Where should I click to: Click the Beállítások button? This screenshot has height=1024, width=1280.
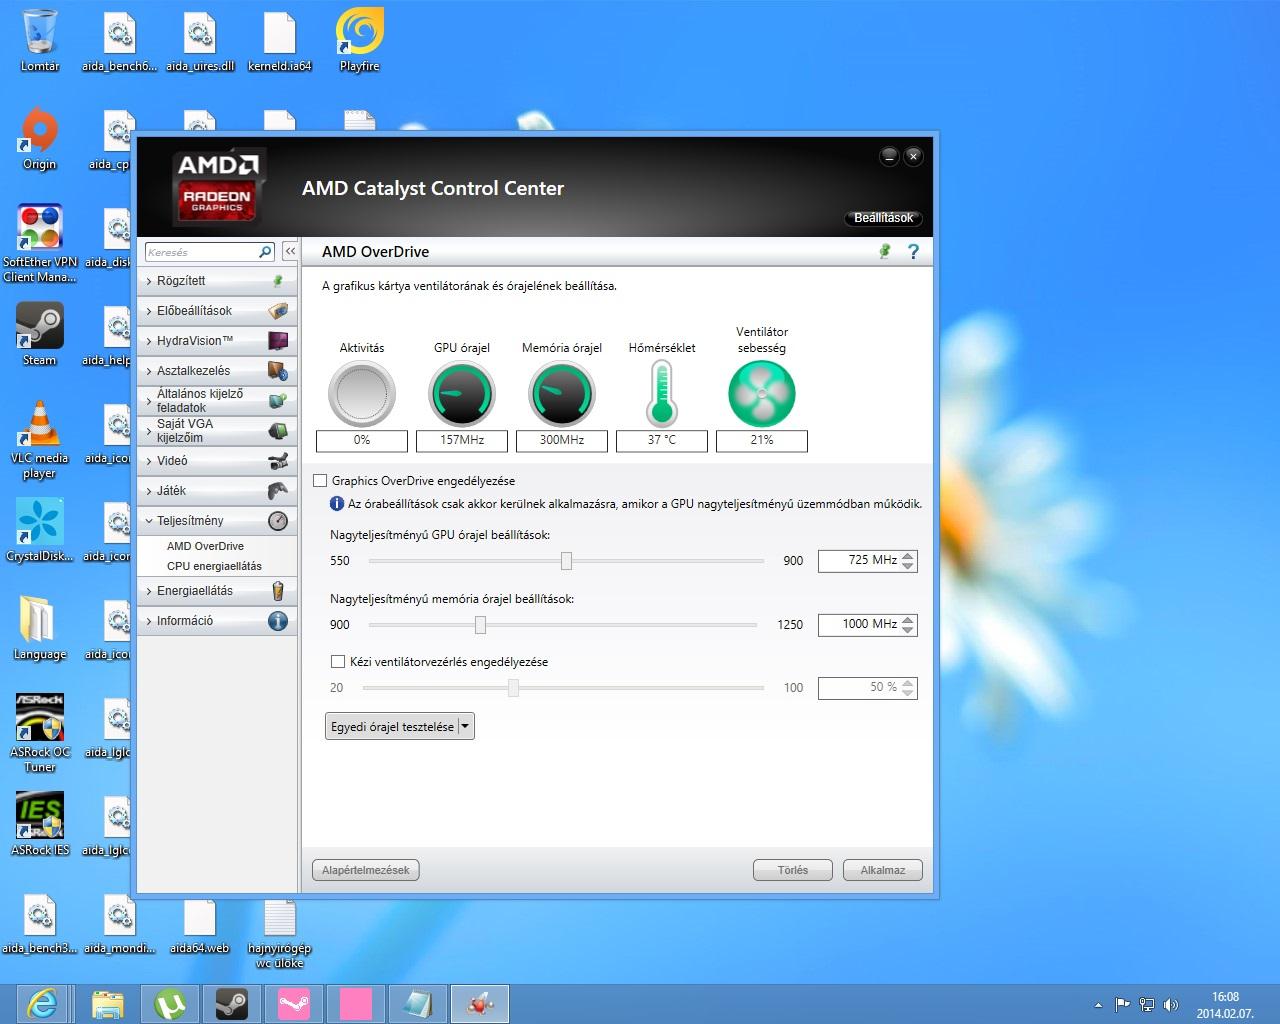click(883, 218)
